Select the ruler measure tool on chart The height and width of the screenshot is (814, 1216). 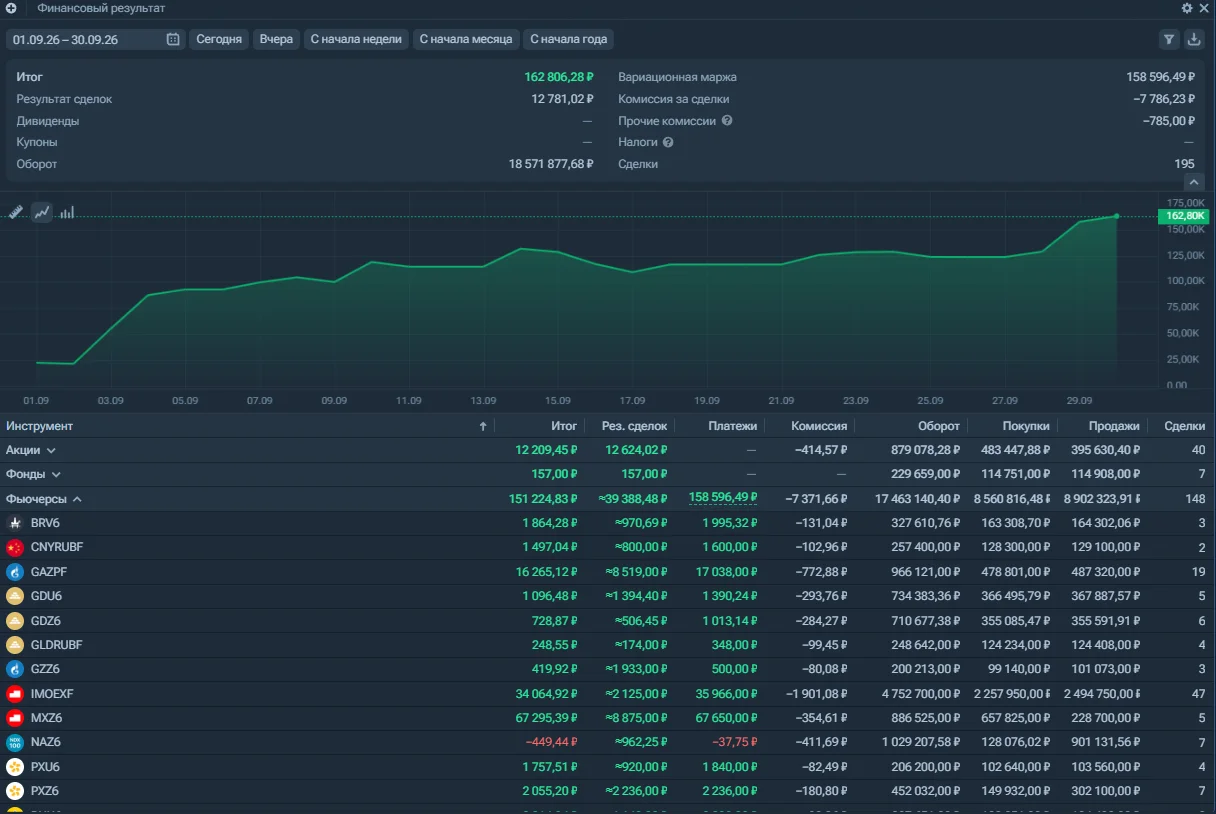16,212
